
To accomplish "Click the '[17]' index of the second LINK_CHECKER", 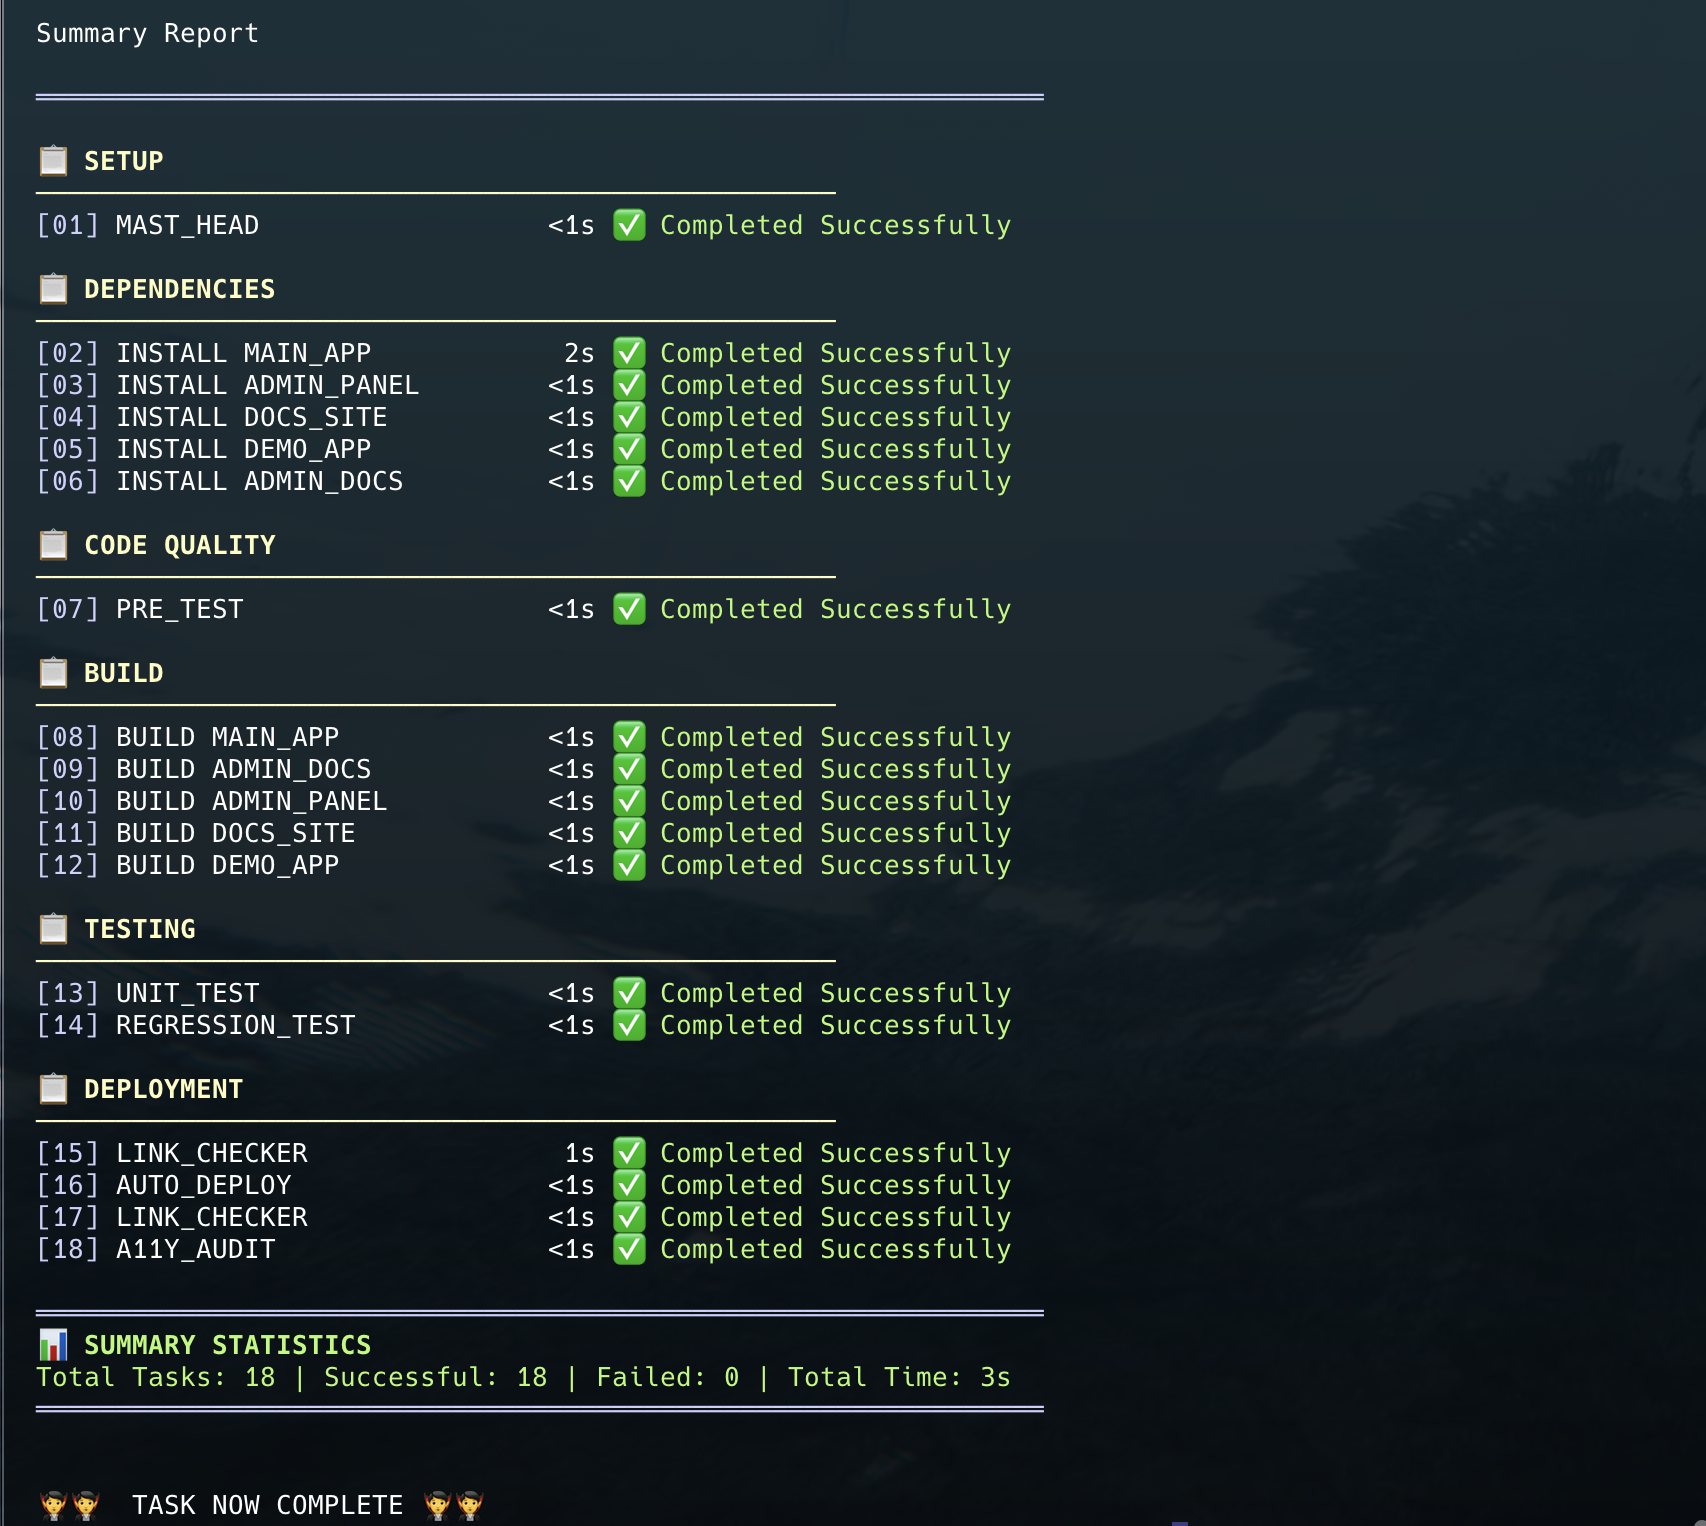I will tap(68, 1217).
